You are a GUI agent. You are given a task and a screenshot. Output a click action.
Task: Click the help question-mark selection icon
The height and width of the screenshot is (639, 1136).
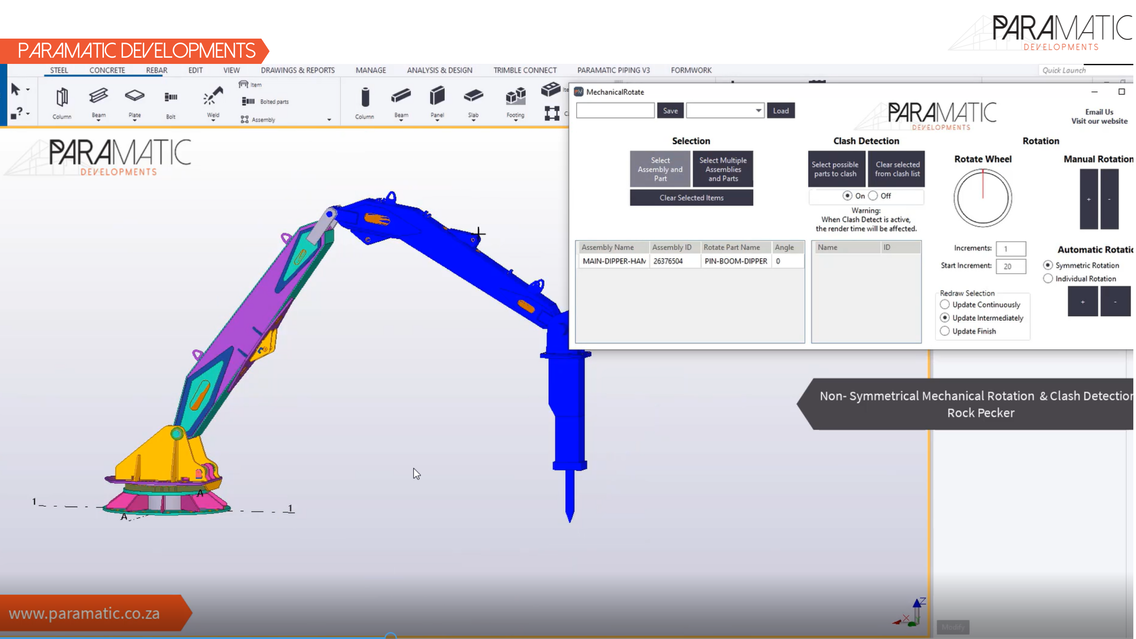(17, 113)
